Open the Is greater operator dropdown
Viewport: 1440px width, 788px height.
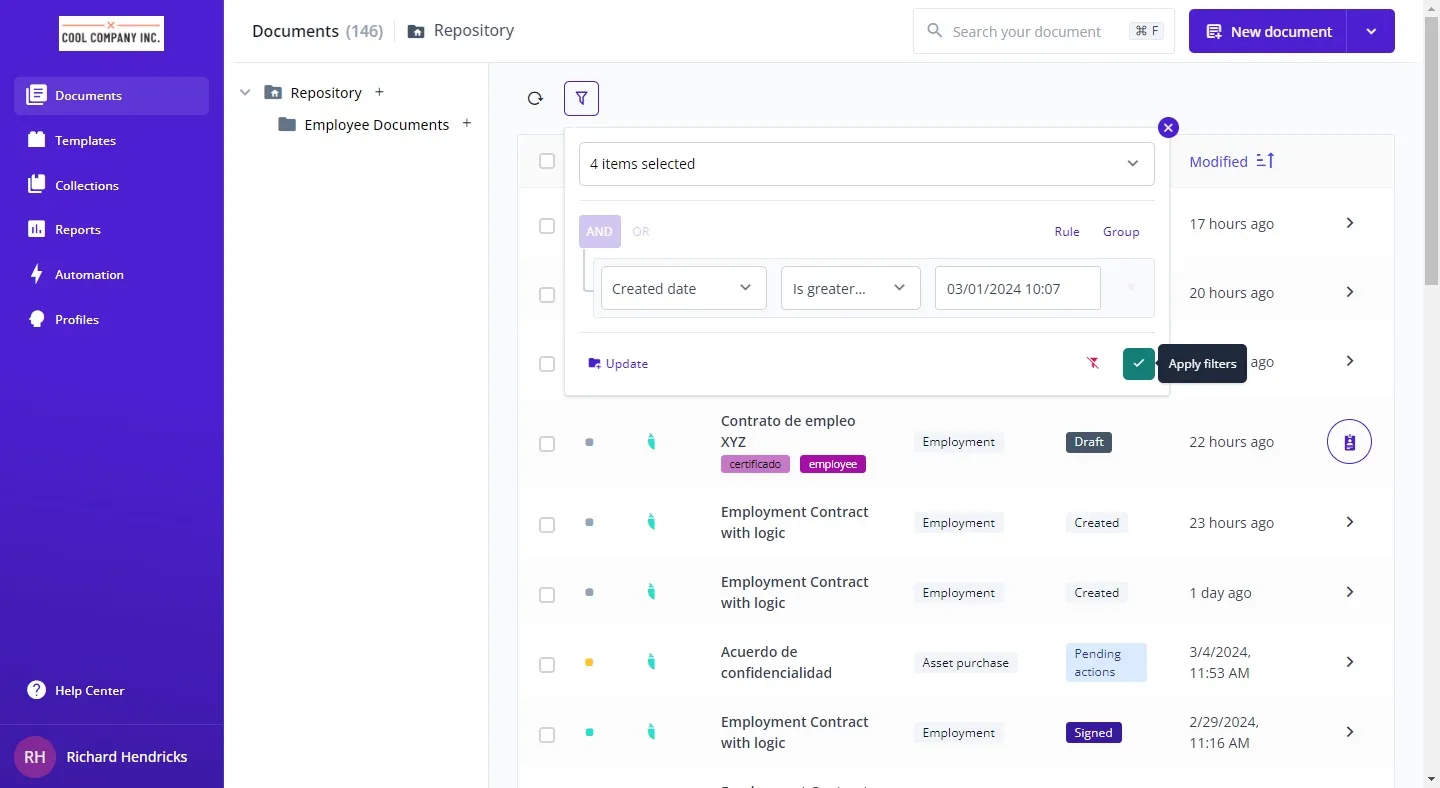(850, 288)
